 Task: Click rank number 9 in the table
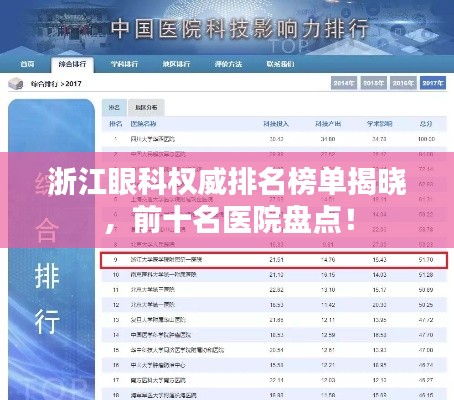click(115, 259)
